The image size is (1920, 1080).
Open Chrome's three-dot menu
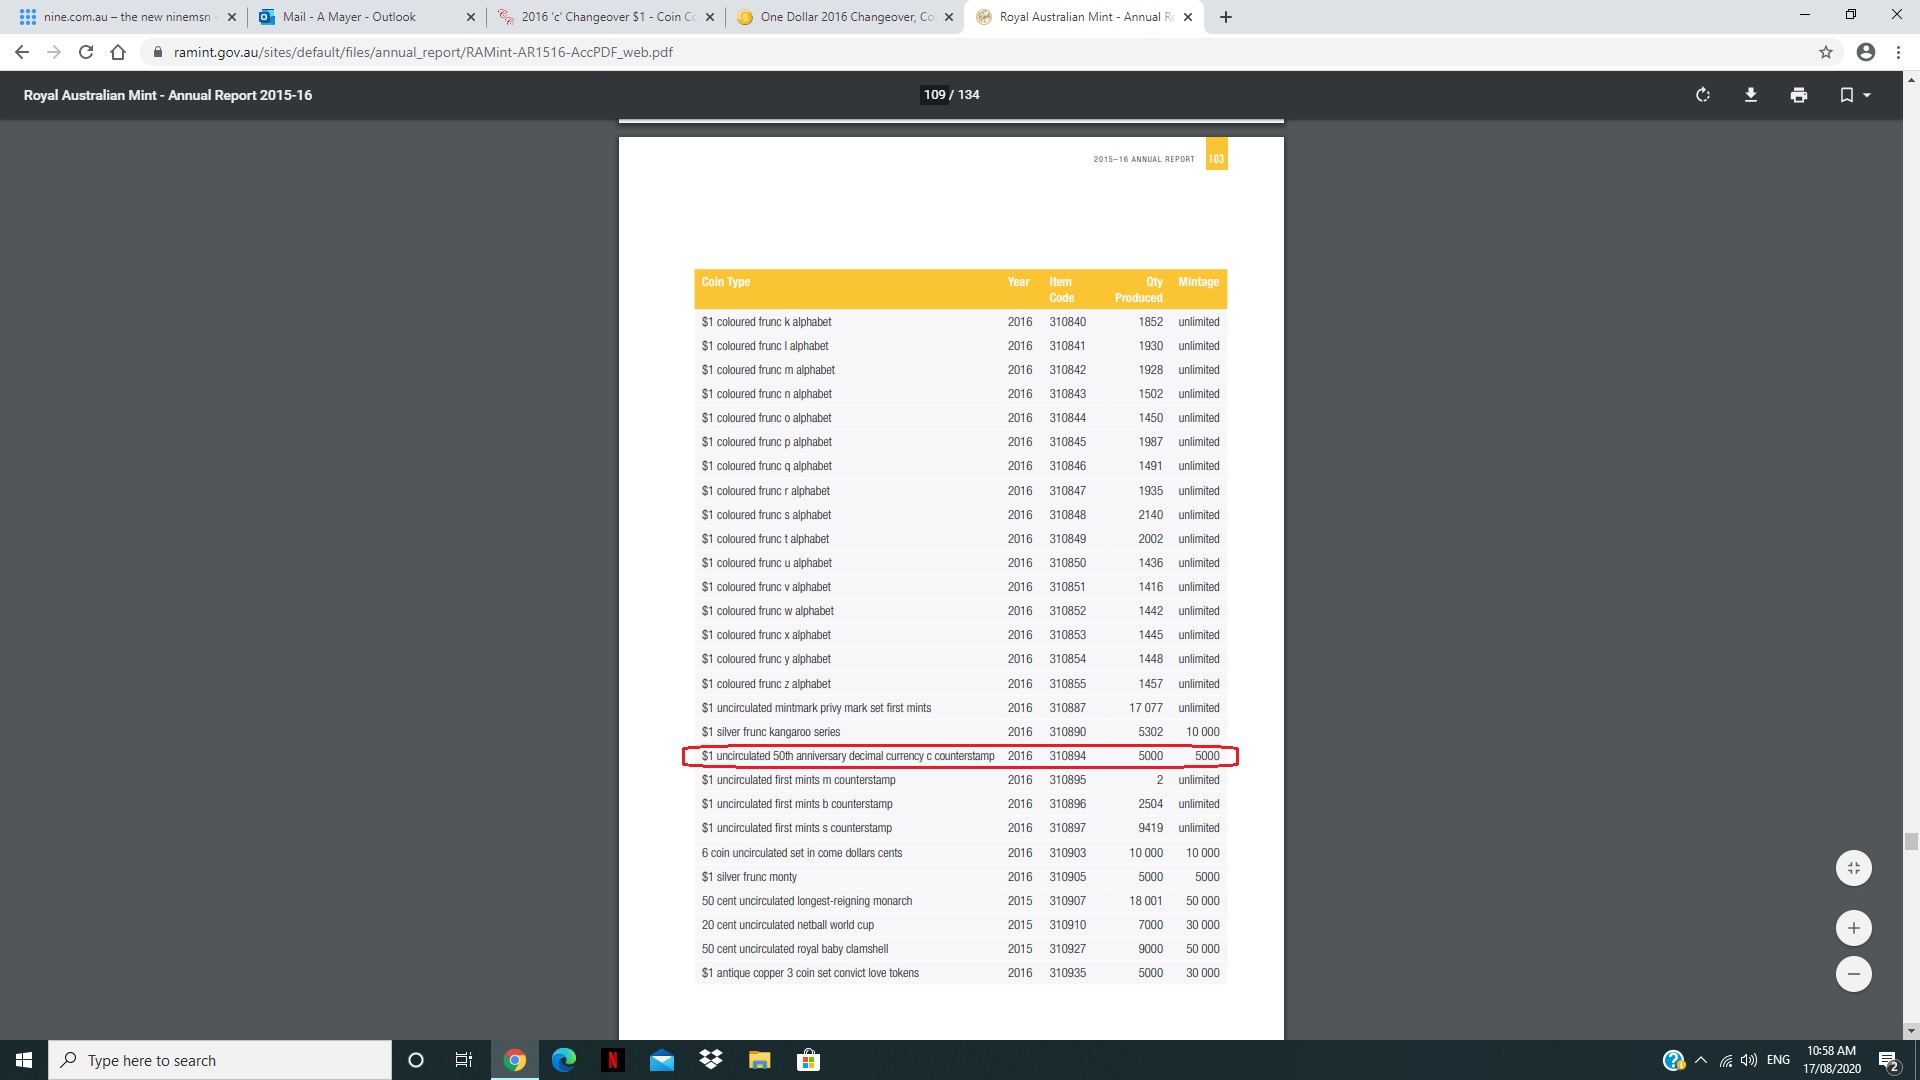(x=1898, y=52)
